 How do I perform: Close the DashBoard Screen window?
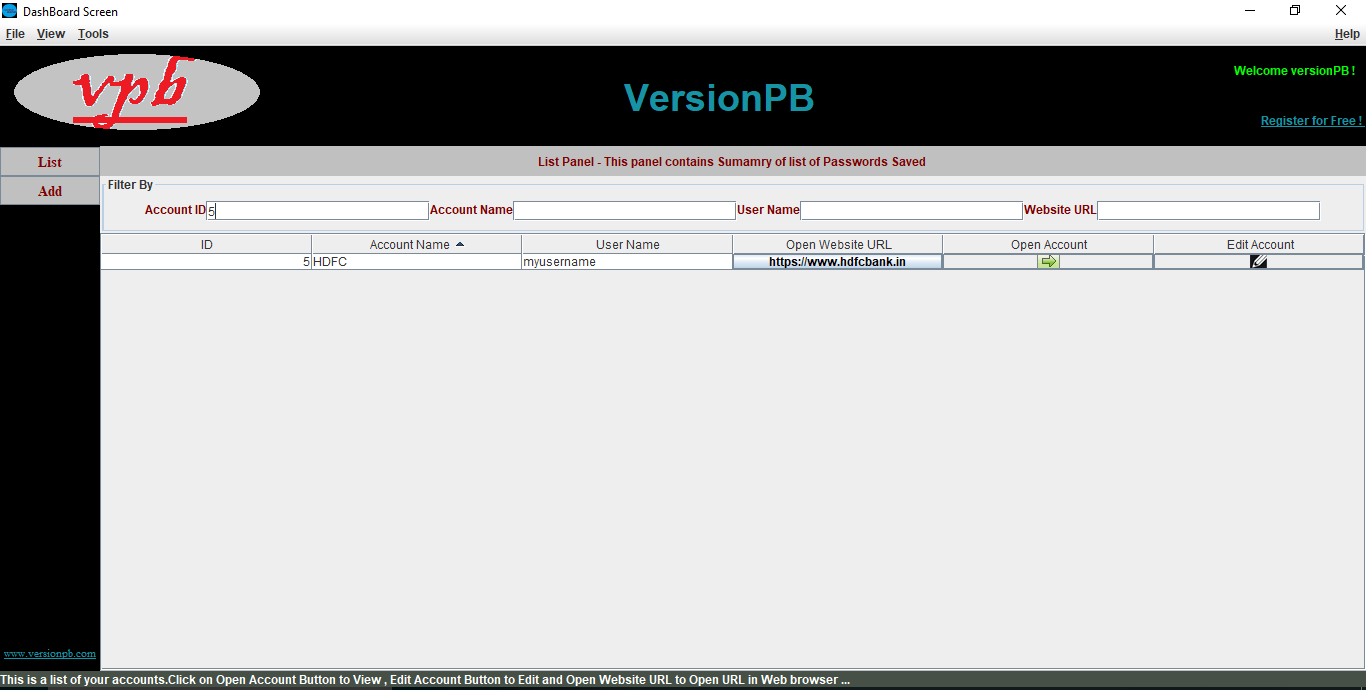click(x=1341, y=11)
